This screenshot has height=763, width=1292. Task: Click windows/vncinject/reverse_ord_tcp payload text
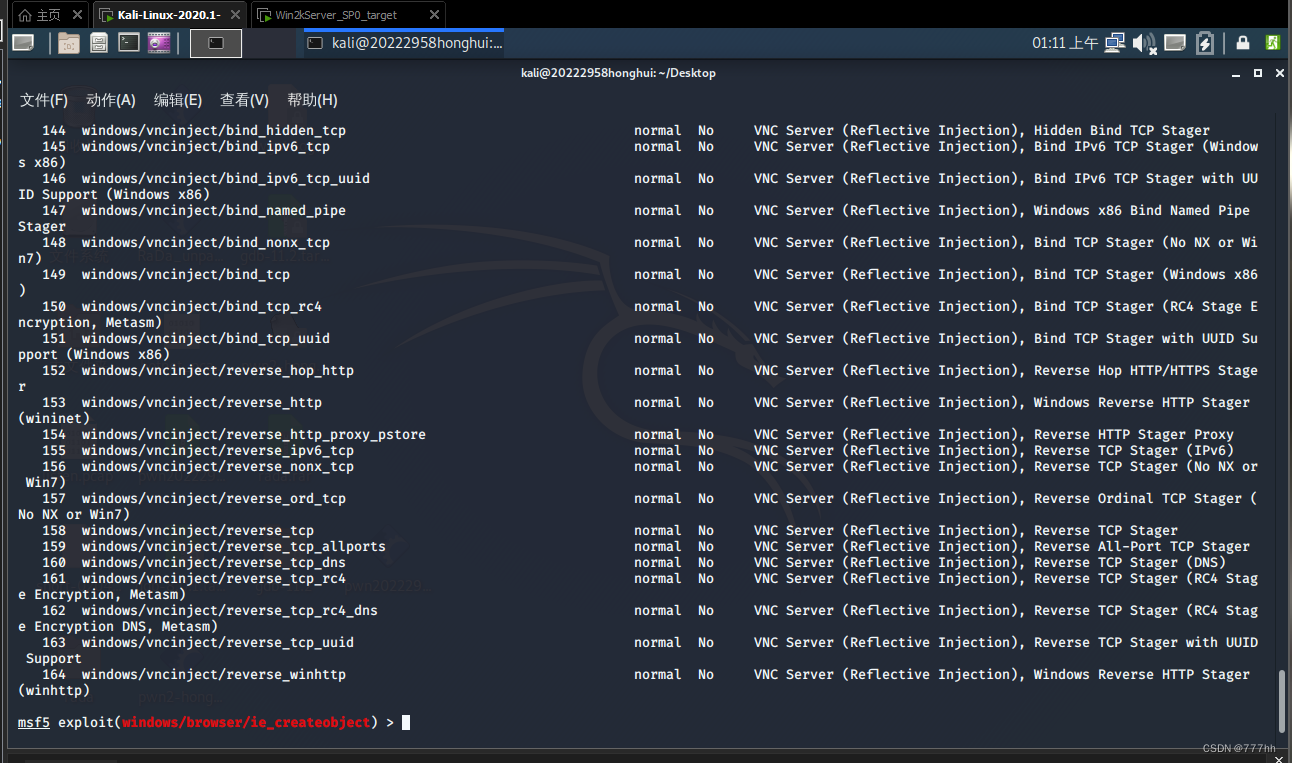(214, 499)
